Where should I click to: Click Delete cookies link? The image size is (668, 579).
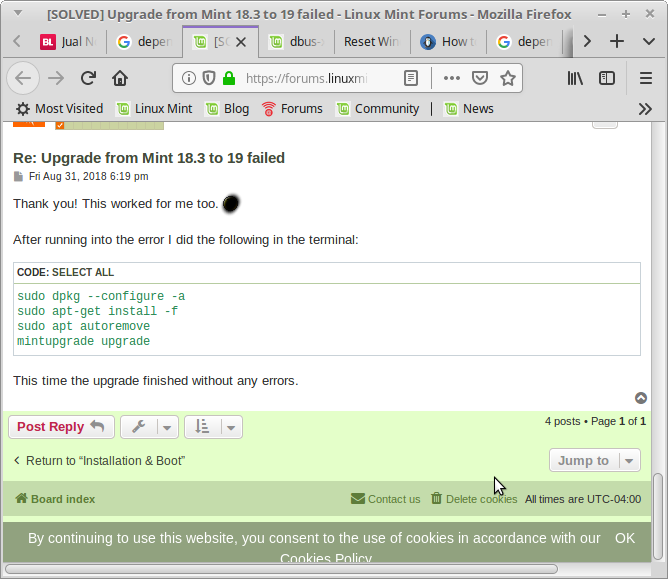coord(474,499)
